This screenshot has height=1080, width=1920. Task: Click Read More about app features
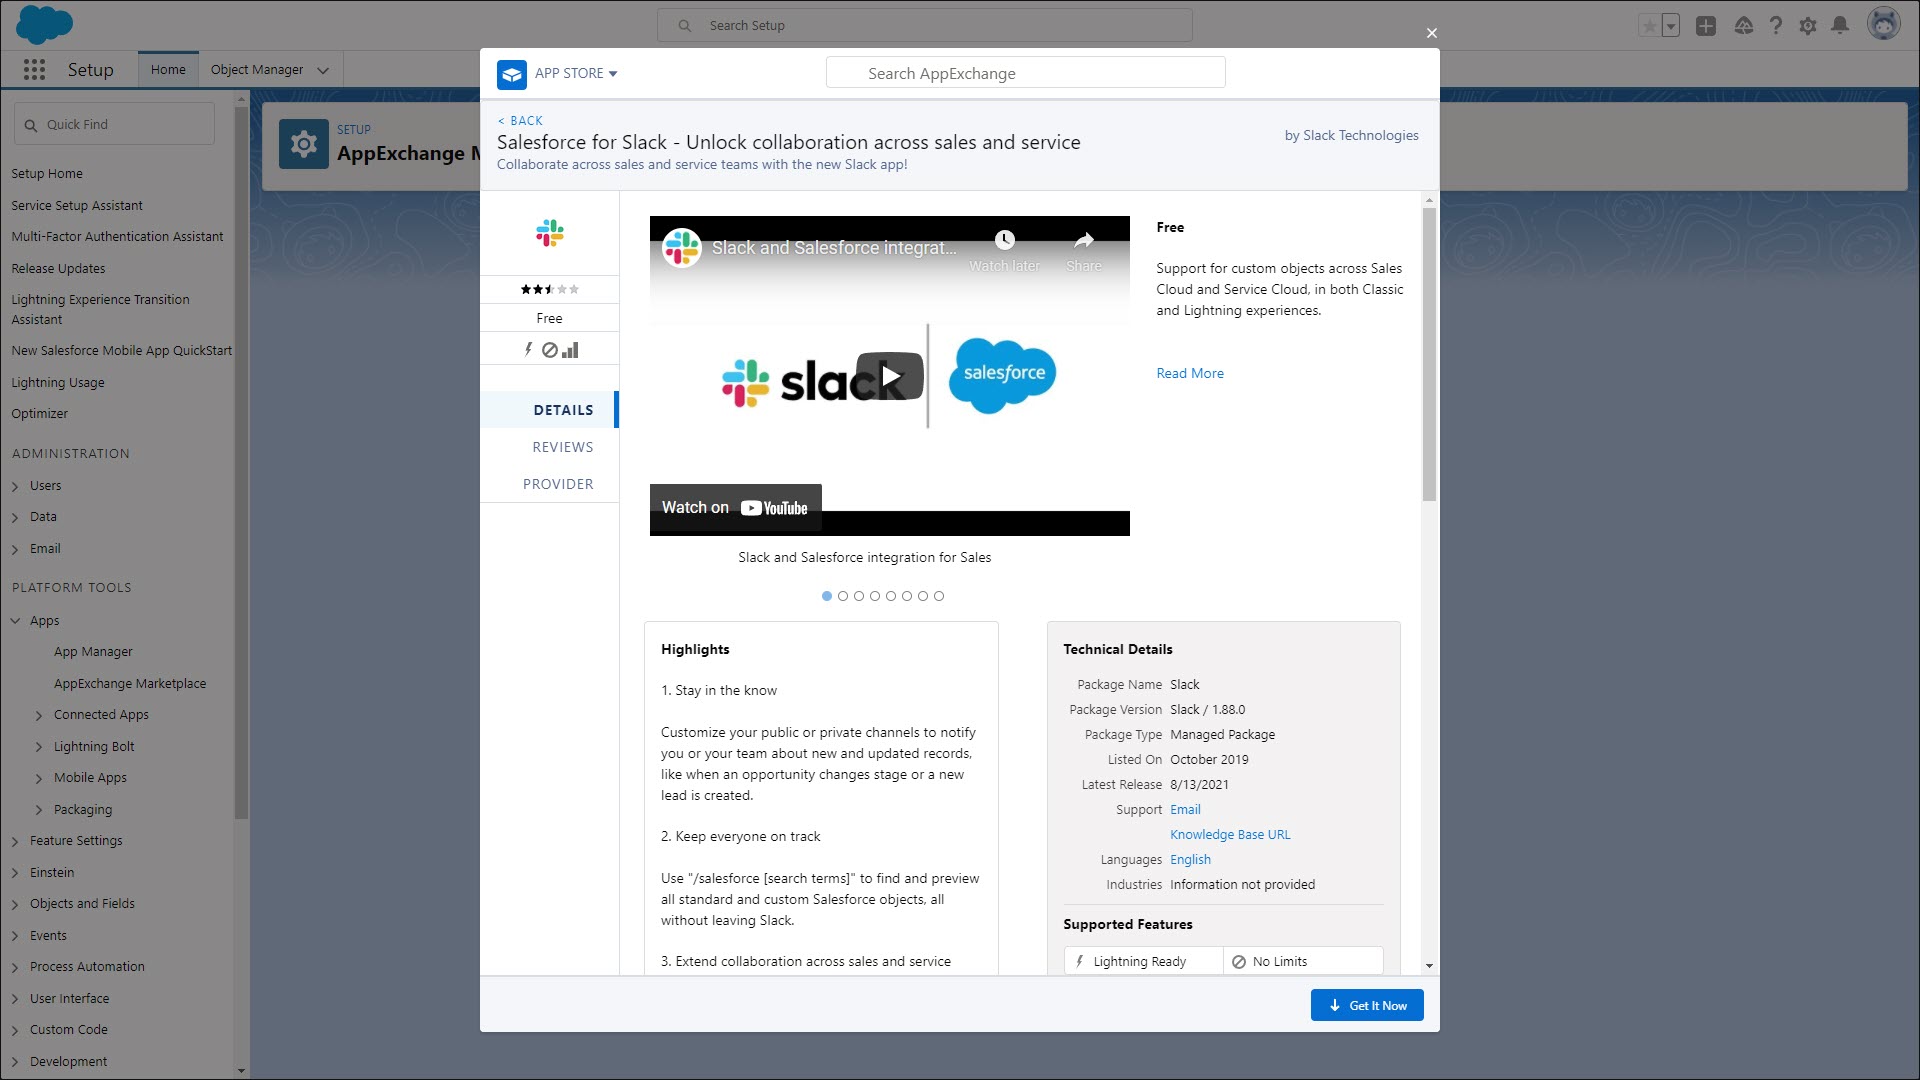point(1188,373)
